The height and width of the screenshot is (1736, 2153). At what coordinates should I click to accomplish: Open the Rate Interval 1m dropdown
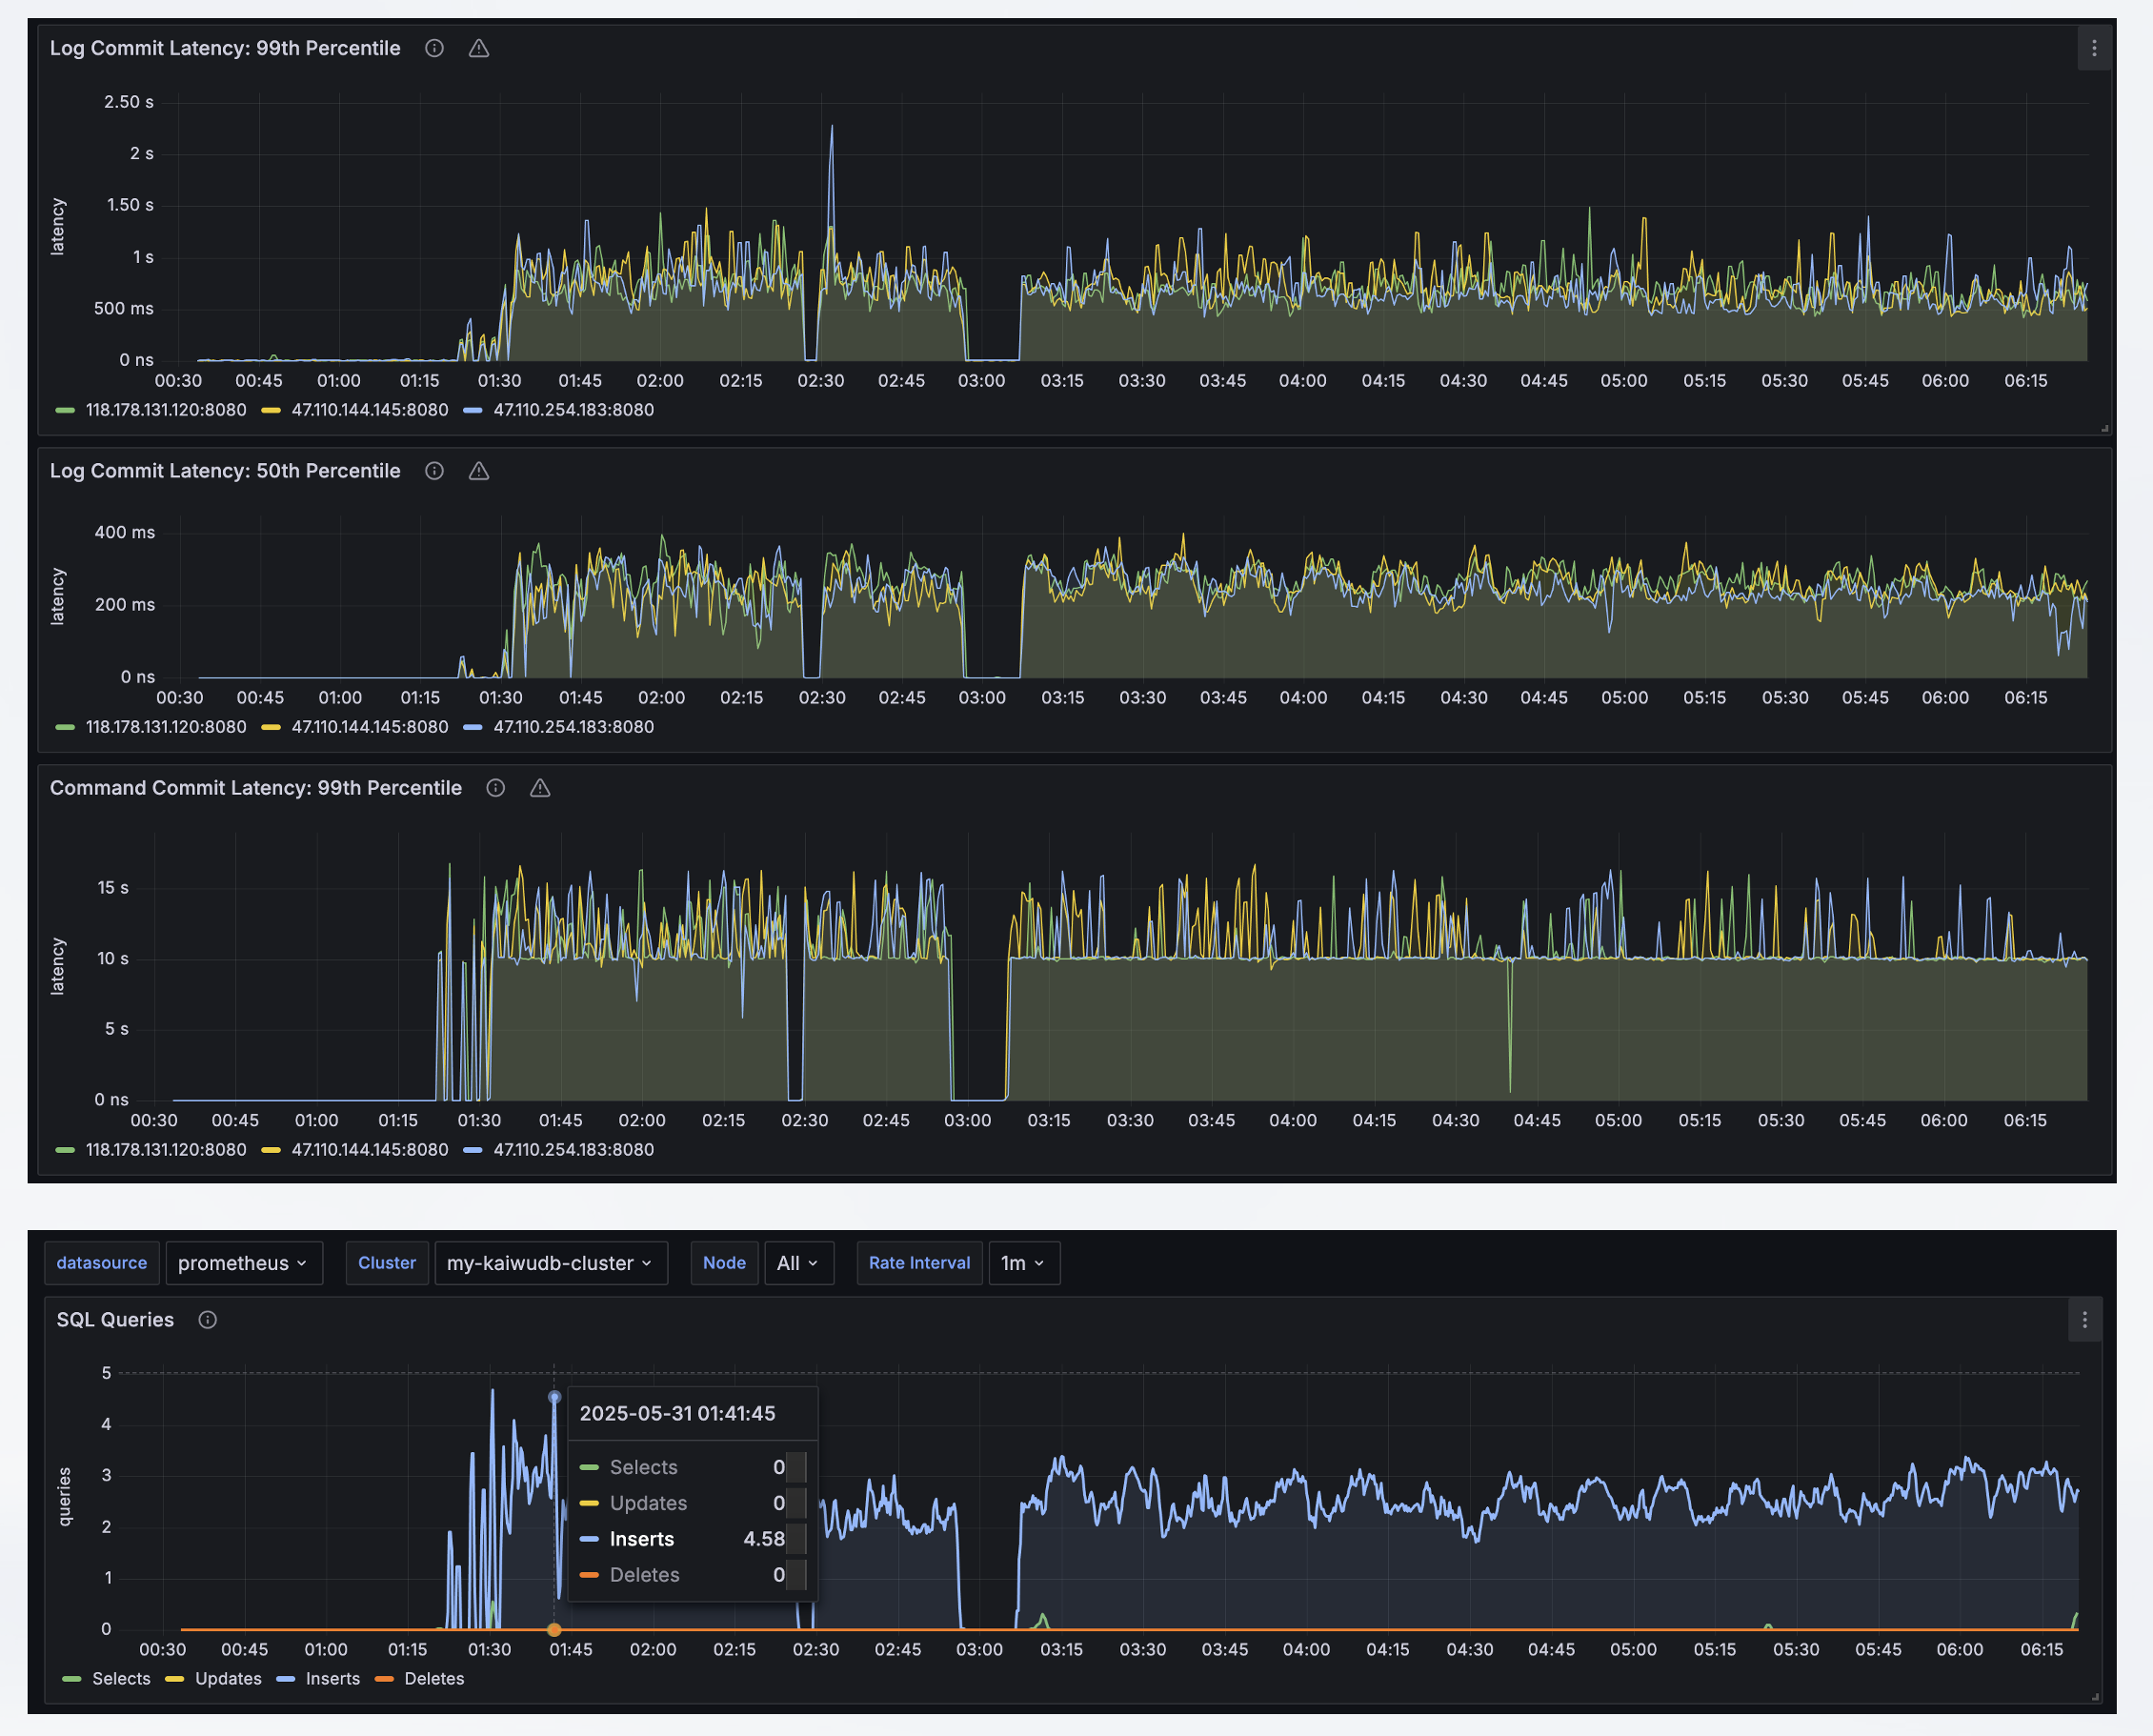(1022, 1263)
